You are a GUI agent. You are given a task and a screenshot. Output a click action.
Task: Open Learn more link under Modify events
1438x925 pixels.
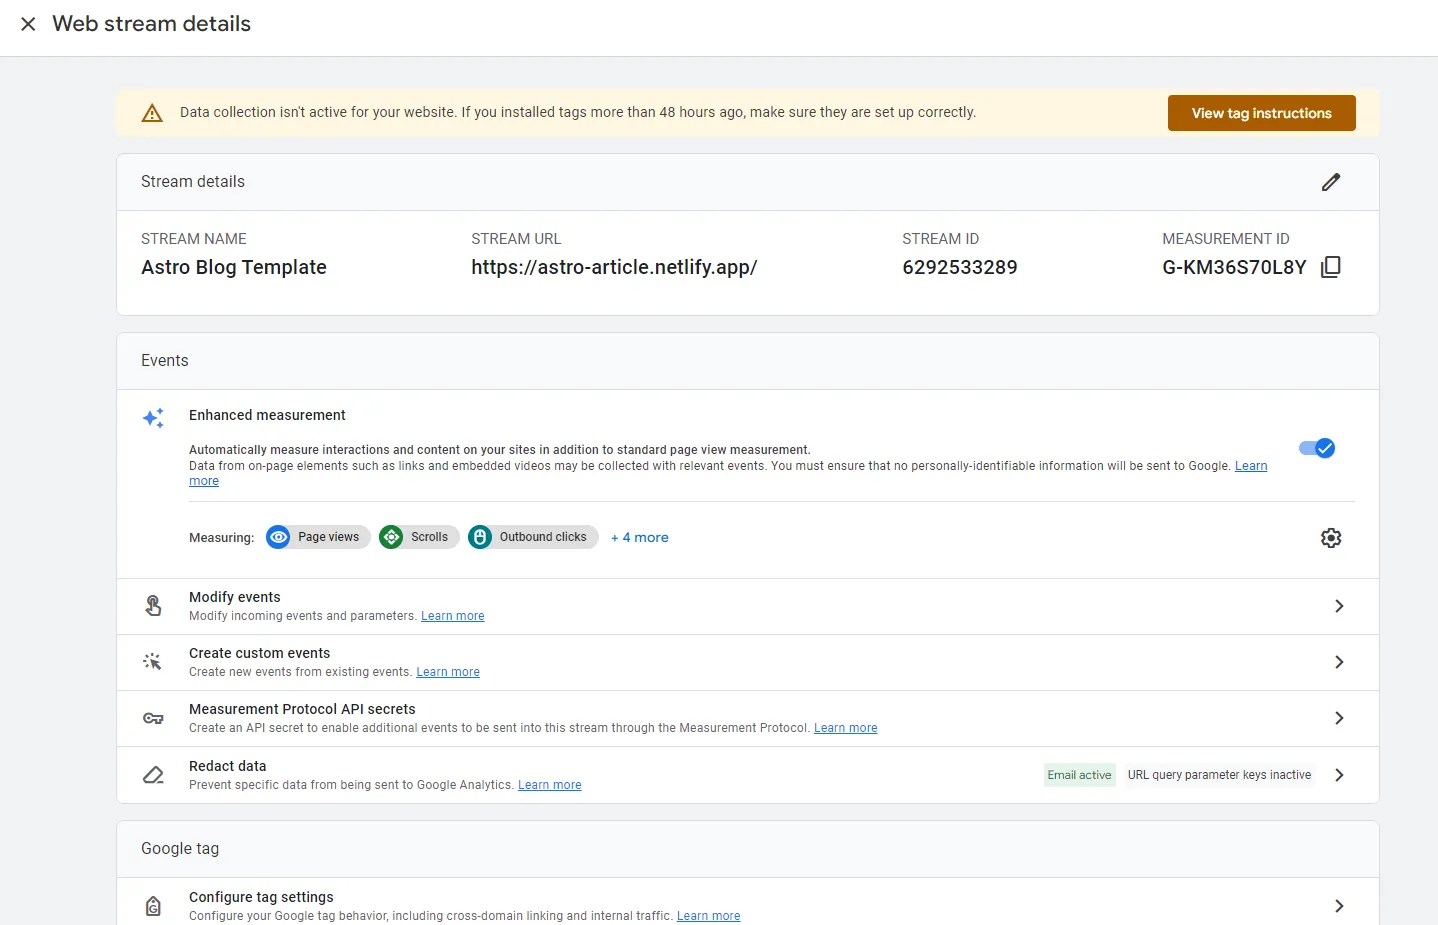click(x=452, y=616)
